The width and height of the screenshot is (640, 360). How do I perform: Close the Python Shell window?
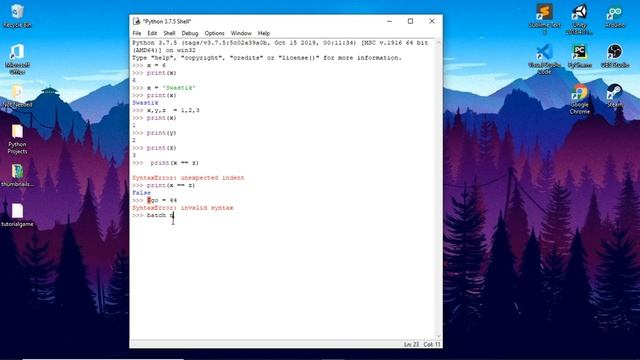click(432, 21)
